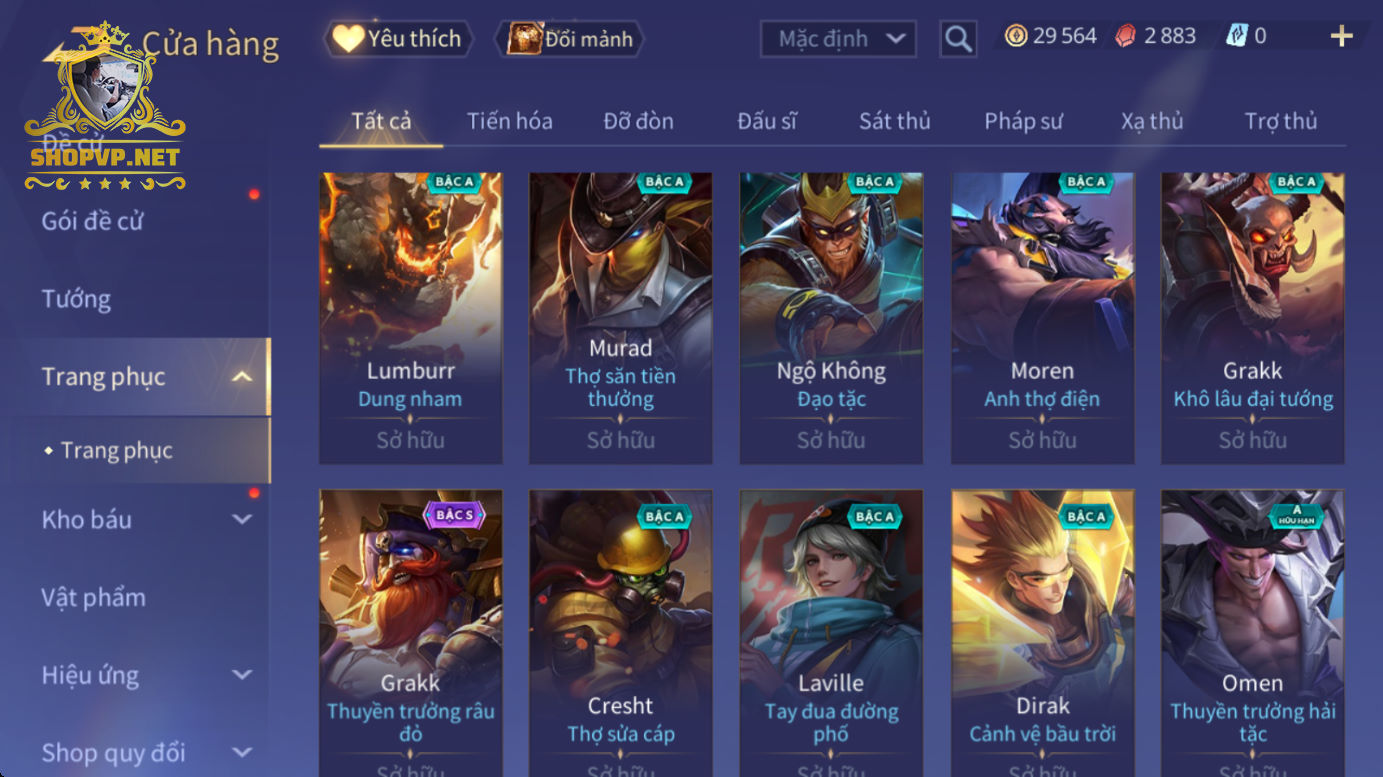Select the Grakk Thuyền trưởng râu đỏ skin
This screenshot has height=777, width=1383.
411,633
